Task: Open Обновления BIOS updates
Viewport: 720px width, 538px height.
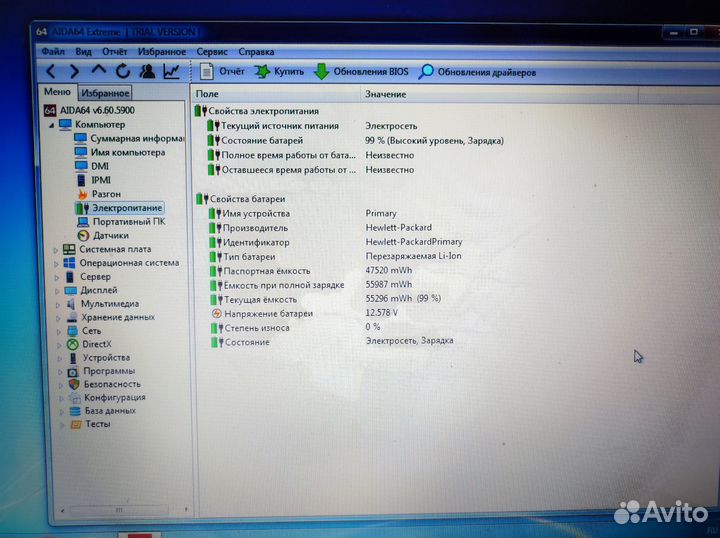Action: [361, 72]
